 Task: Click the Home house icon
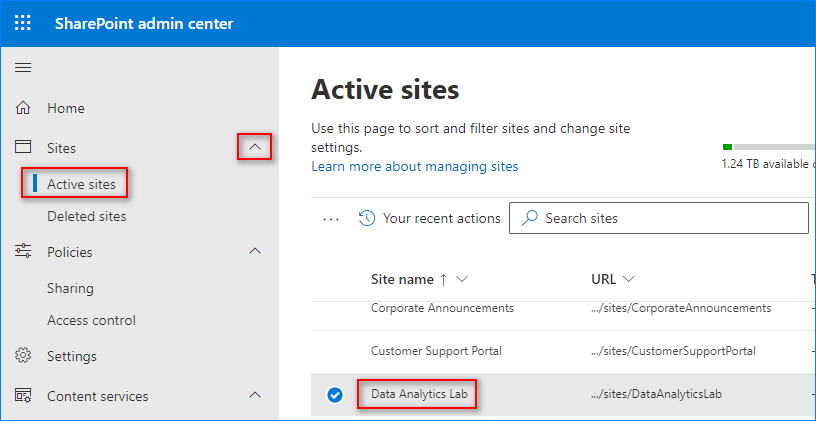[23, 108]
